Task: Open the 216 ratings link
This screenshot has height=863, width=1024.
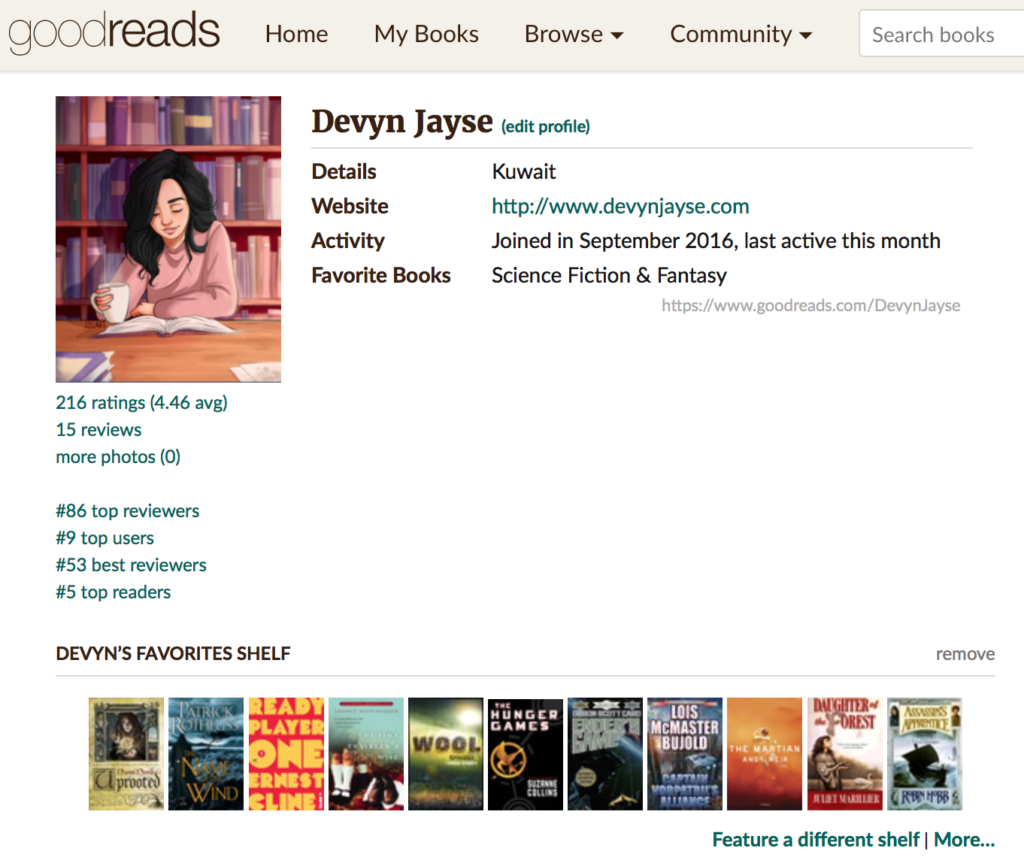Action: [142, 402]
